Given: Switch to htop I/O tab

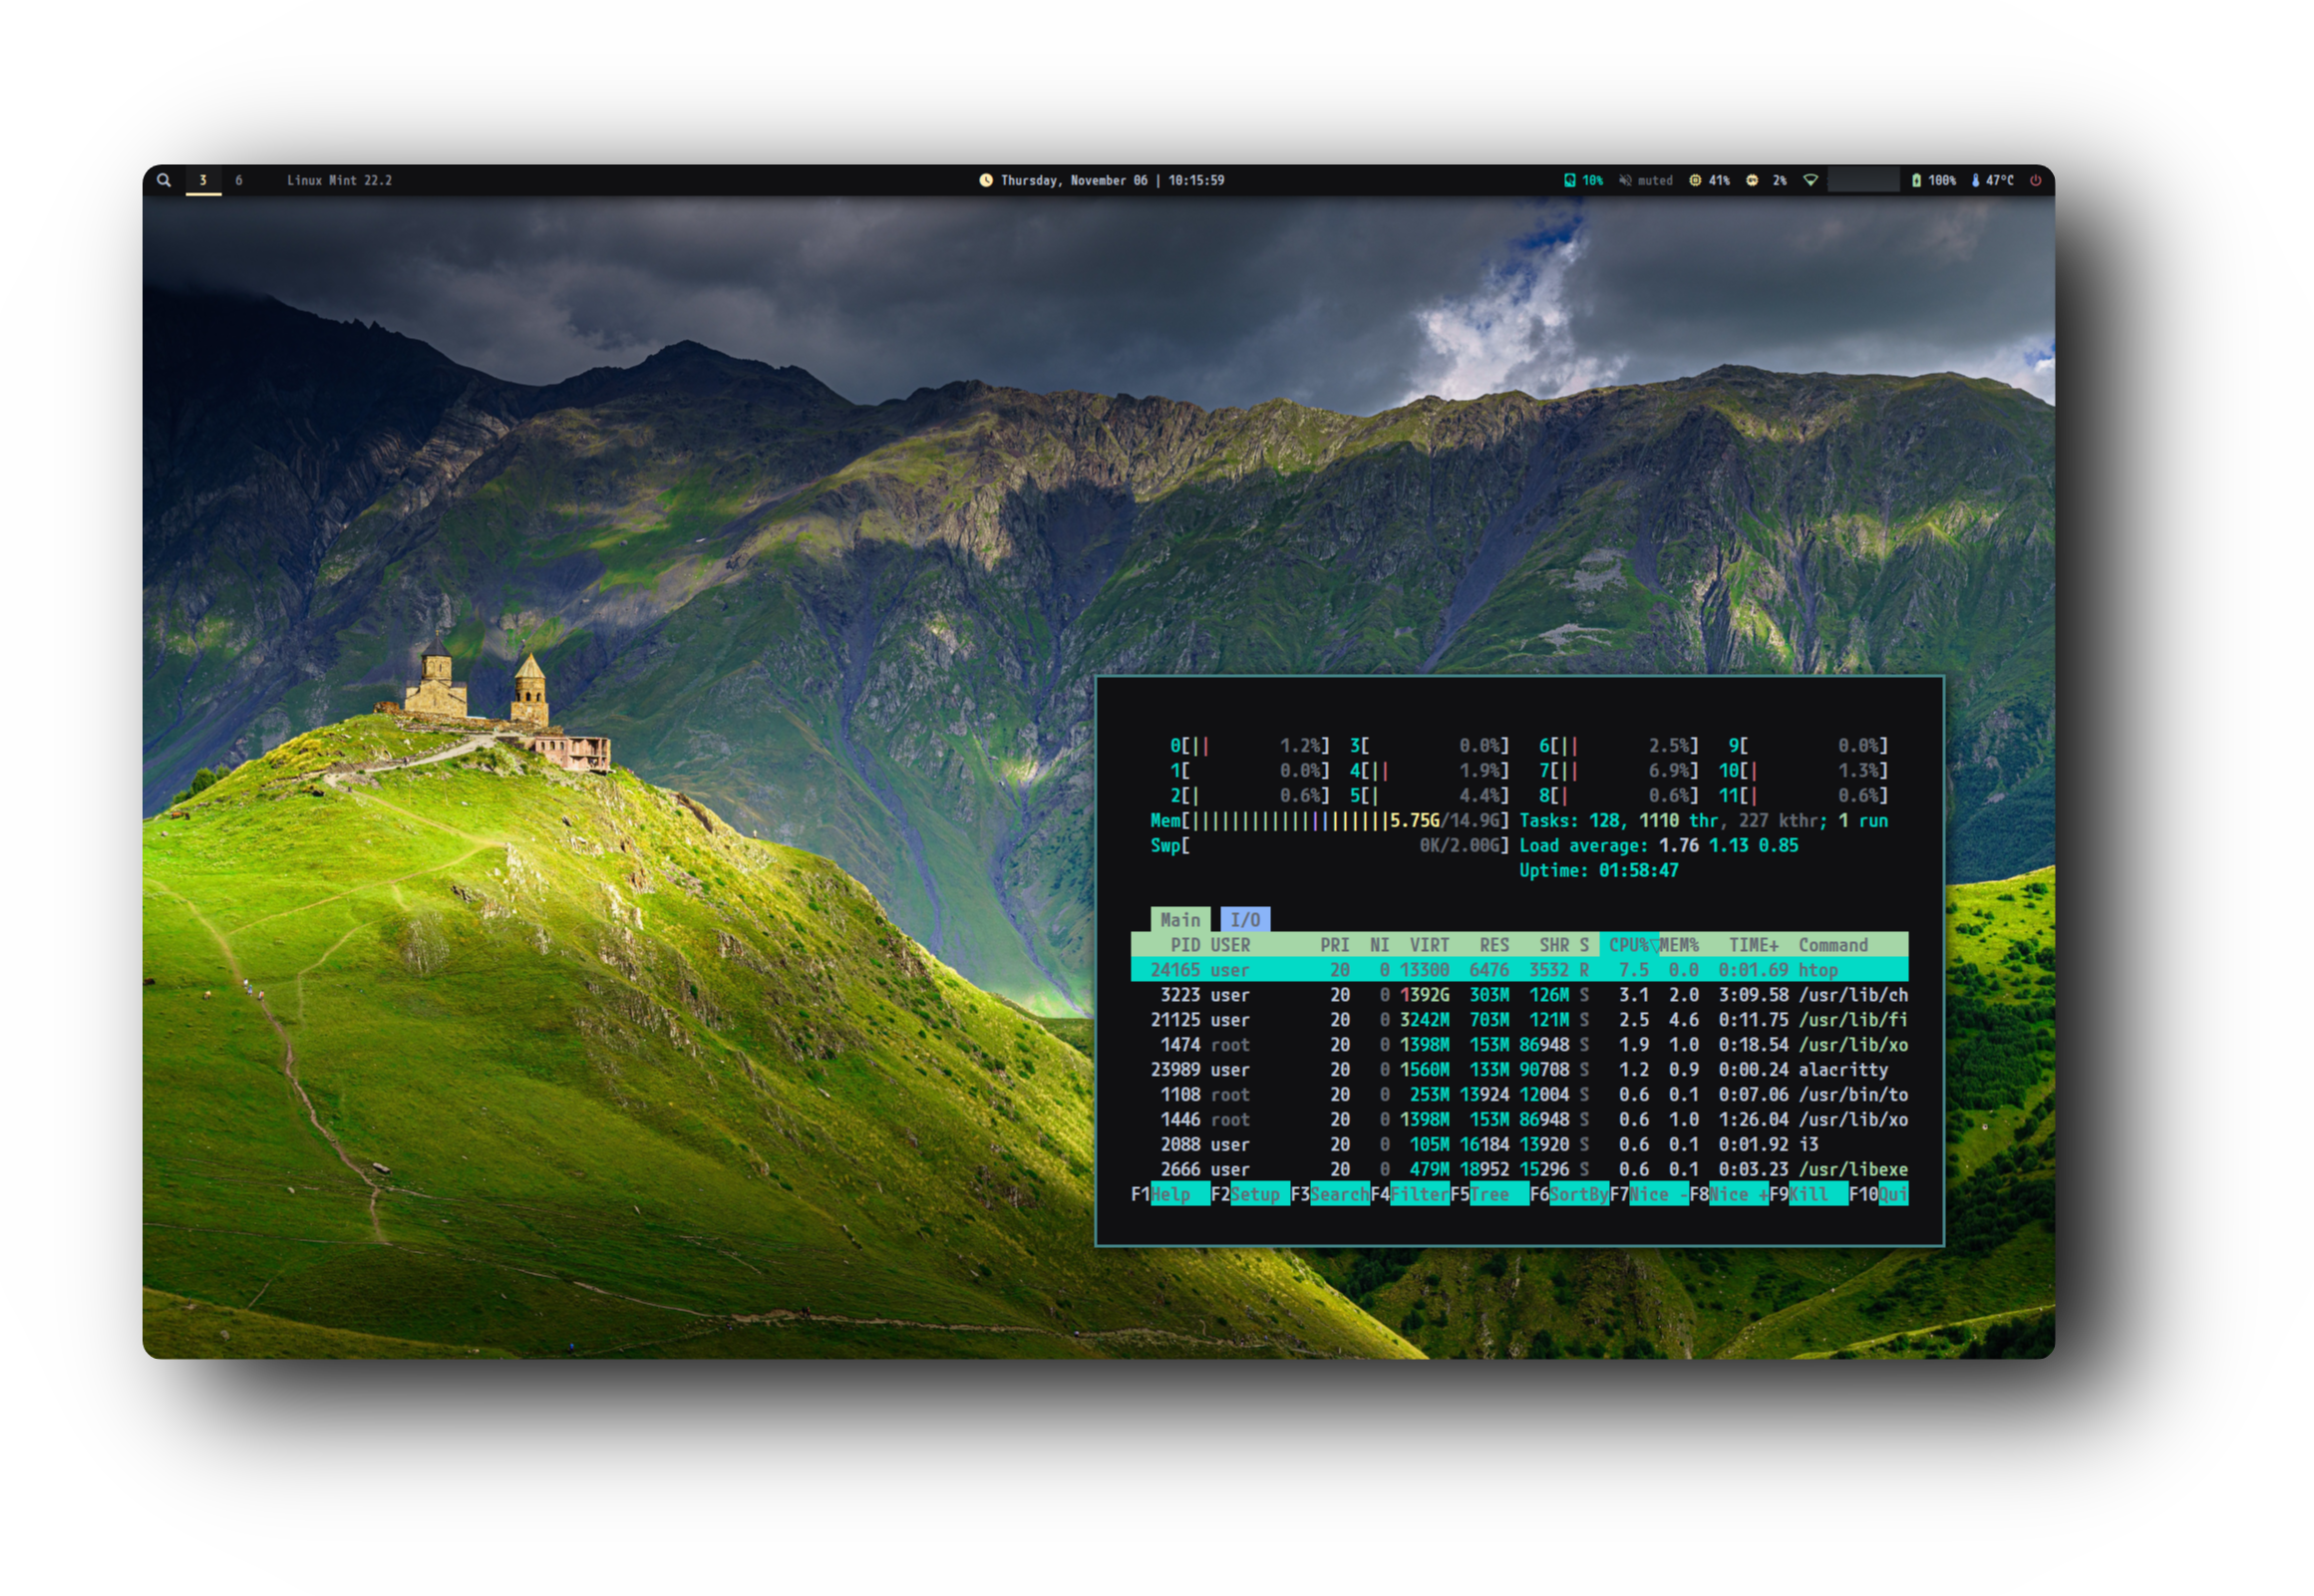Looking at the screenshot, I should click(x=1245, y=920).
